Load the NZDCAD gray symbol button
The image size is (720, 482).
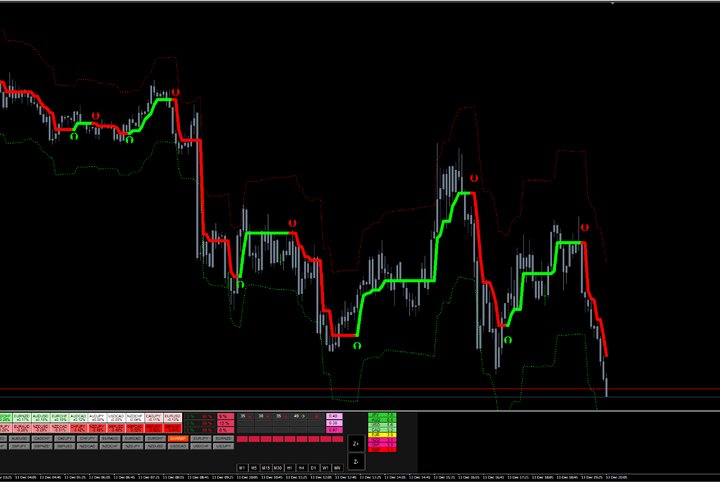87,446
